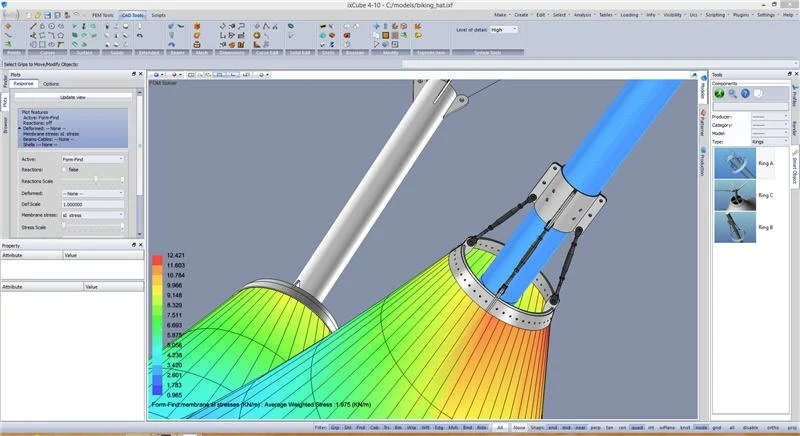Enable the 'ortho' mode in status bar
This screenshot has height=436, width=800.
point(772,427)
